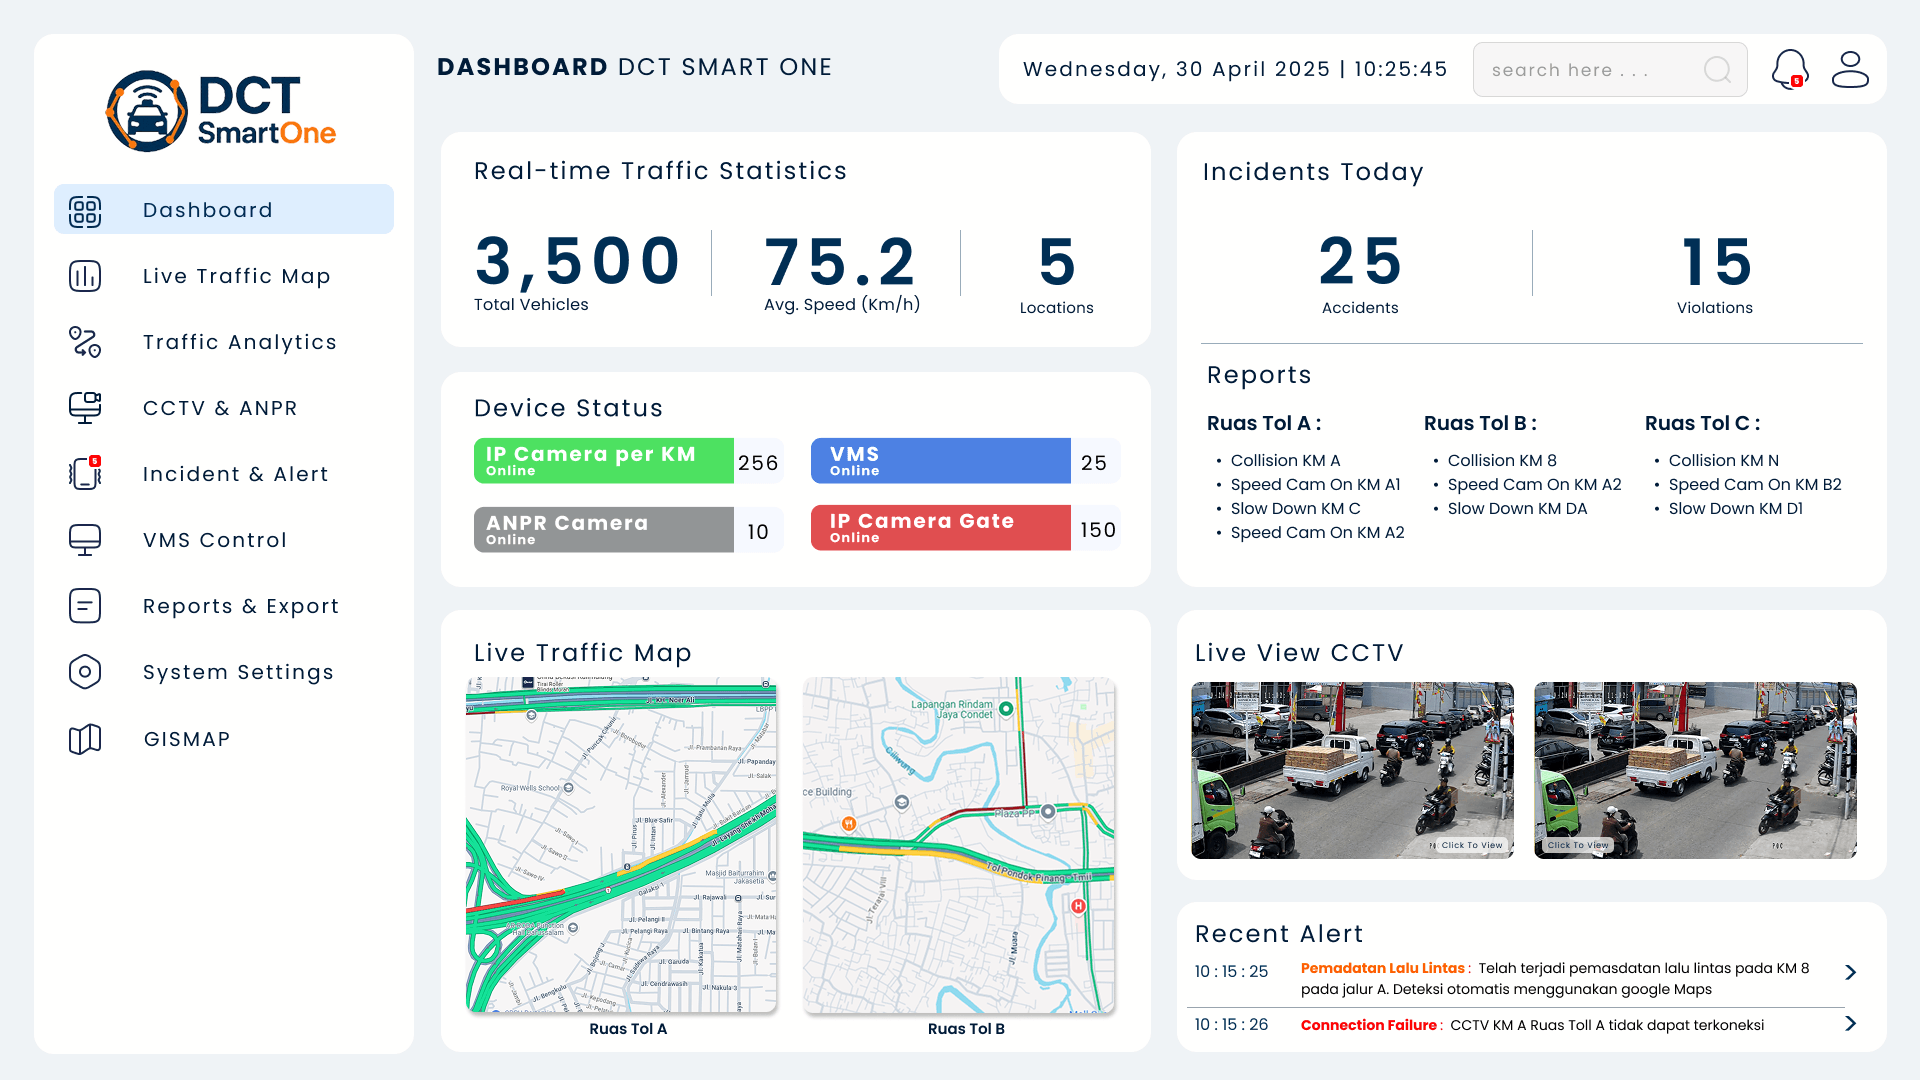Click the Incident & Alert phone icon

coord(85,474)
